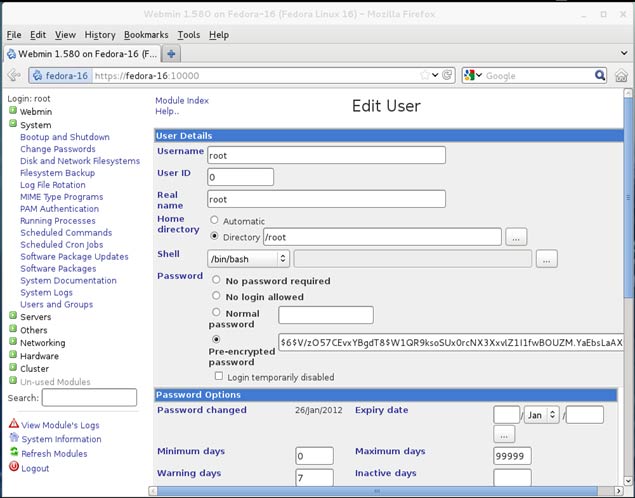Click the Maximum days field
635x498 pixels.
512,456
